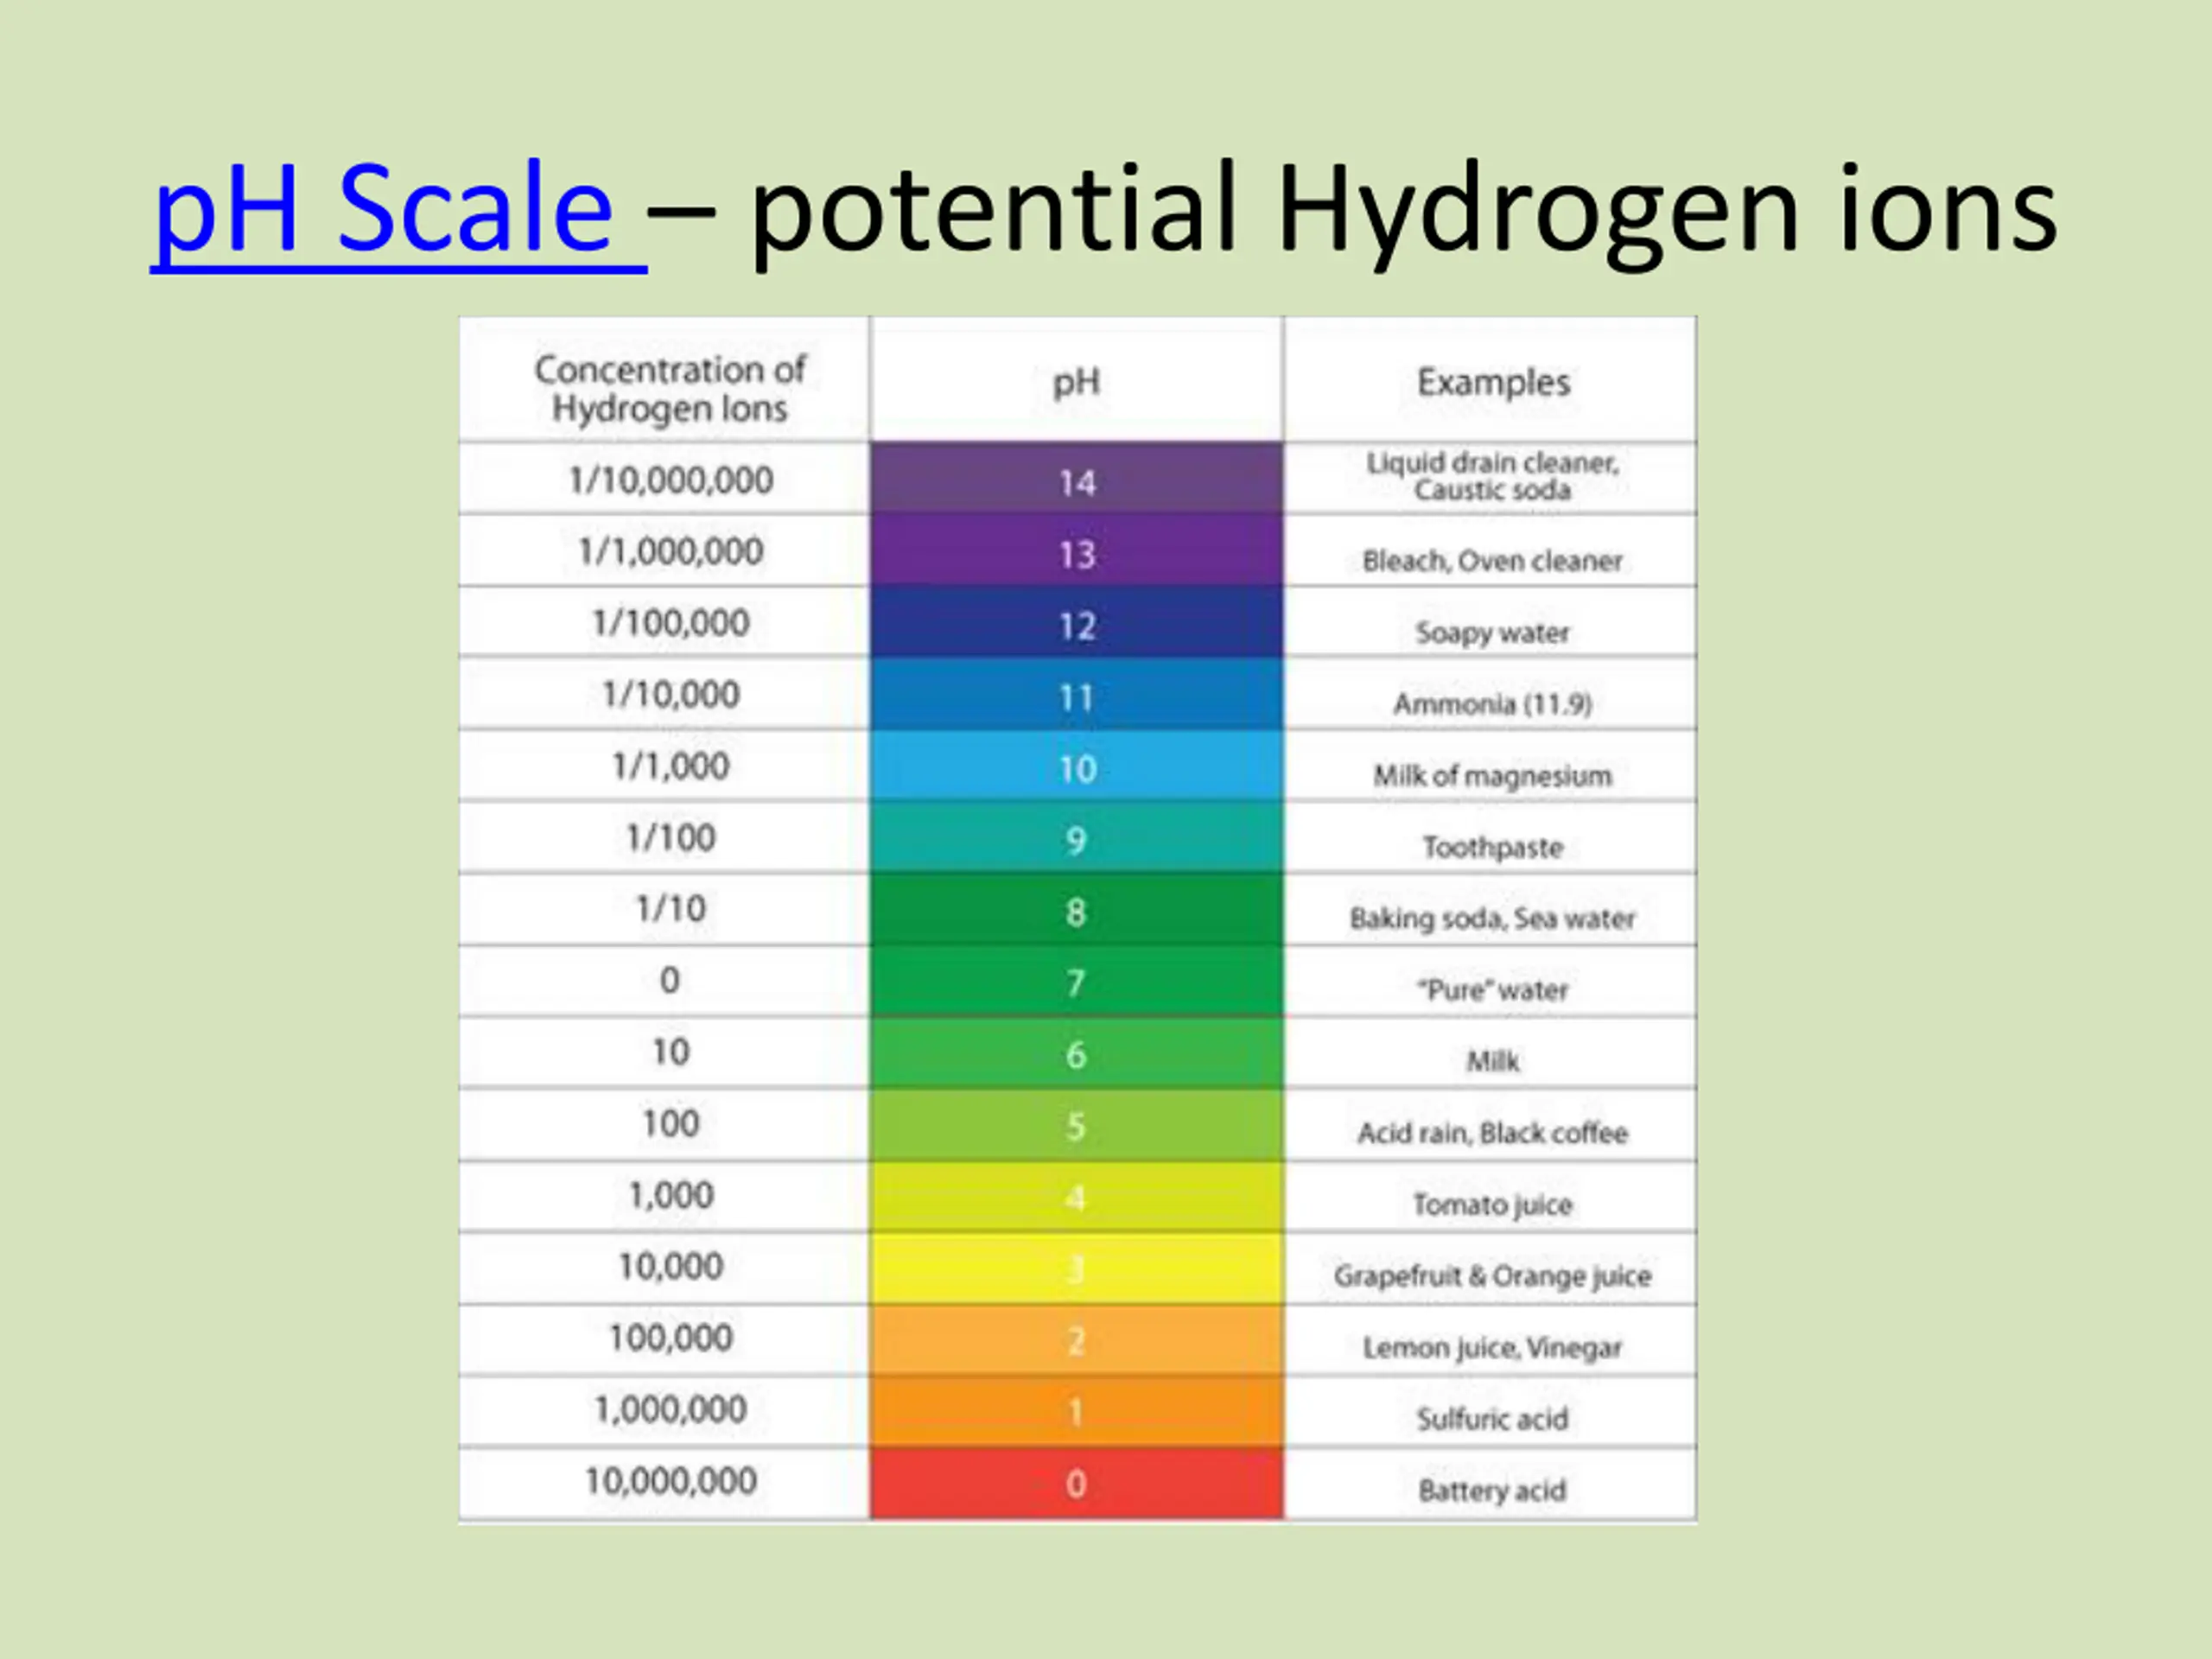Click the dark green pH 8 band
The image size is (2212, 1659).
pos(1077,909)
